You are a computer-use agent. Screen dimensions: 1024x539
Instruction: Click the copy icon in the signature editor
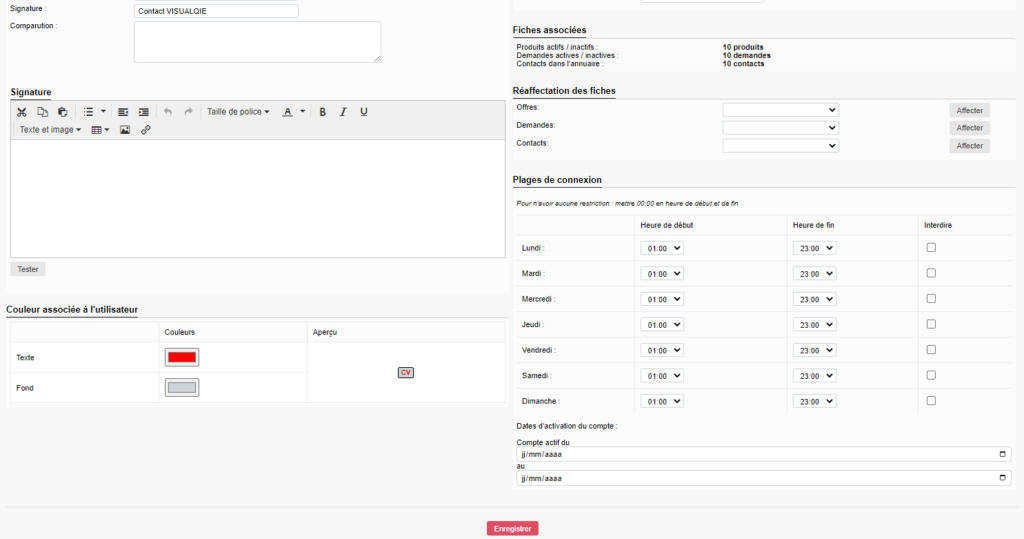42,112
